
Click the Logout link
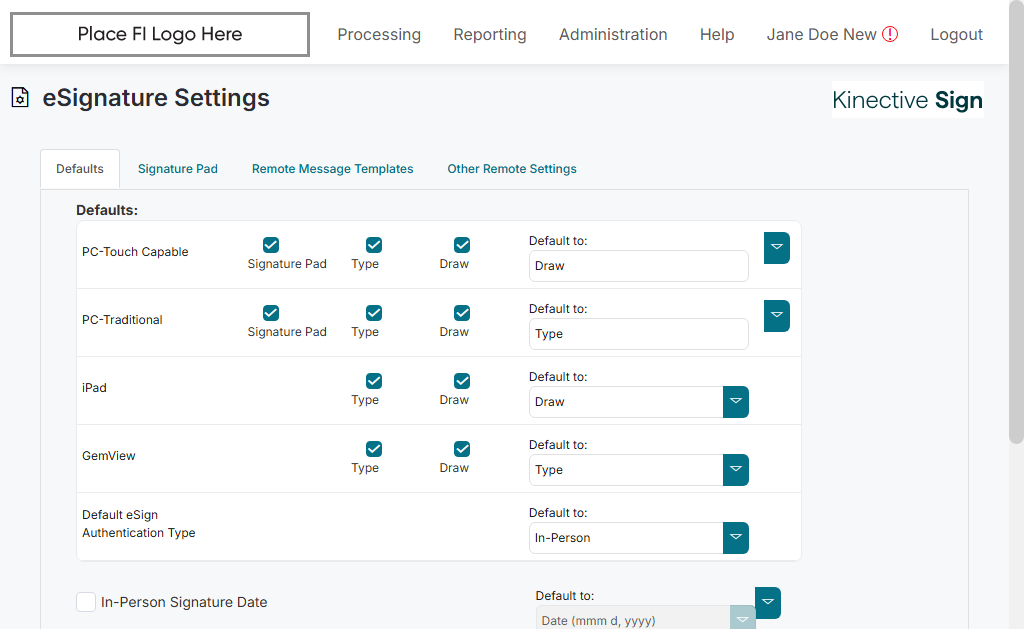(956, 35)
